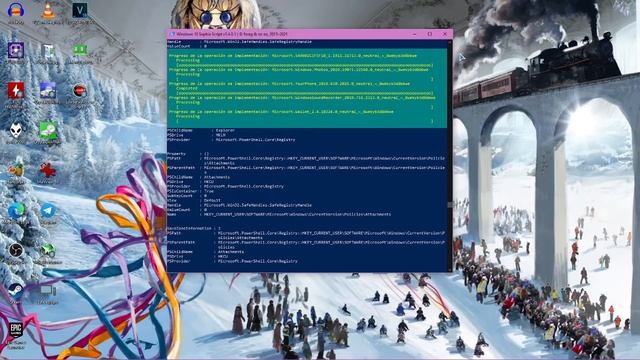Screen dimensions: 640x360
Task: Open the white mask-face desktop icon
Action: 16,130
